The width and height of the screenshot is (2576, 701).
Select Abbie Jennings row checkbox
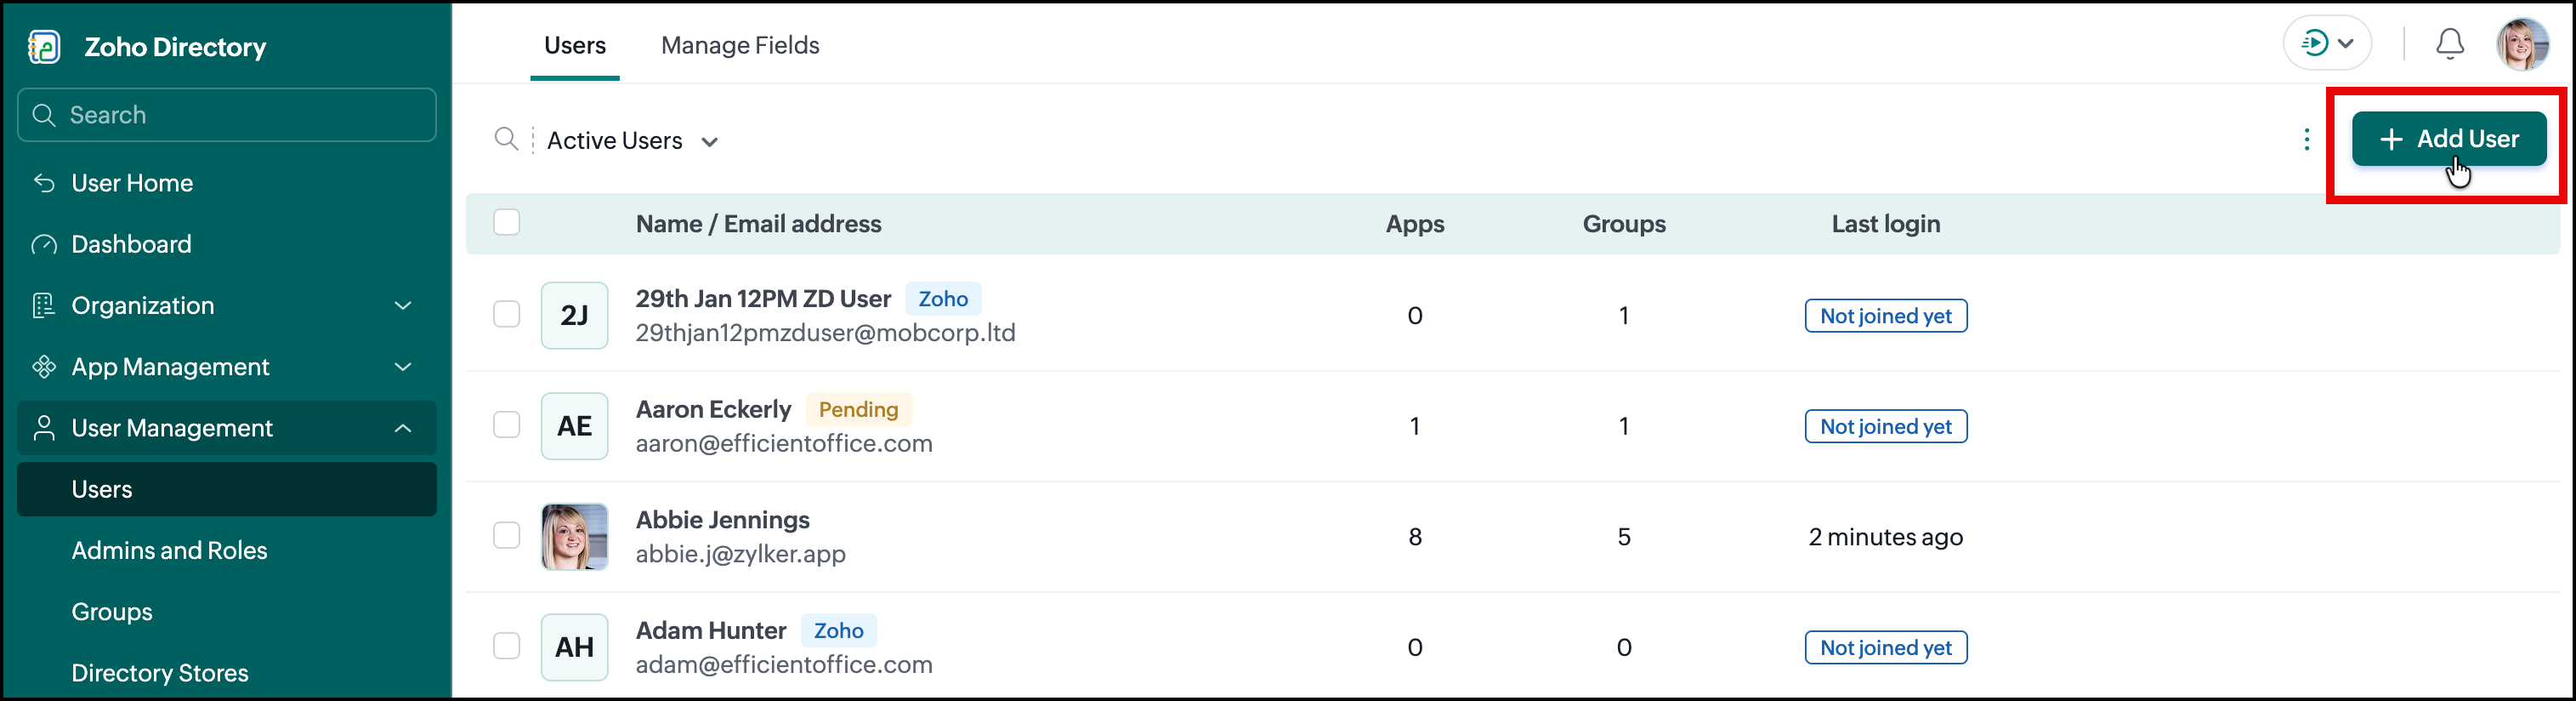tap(506, 535)
